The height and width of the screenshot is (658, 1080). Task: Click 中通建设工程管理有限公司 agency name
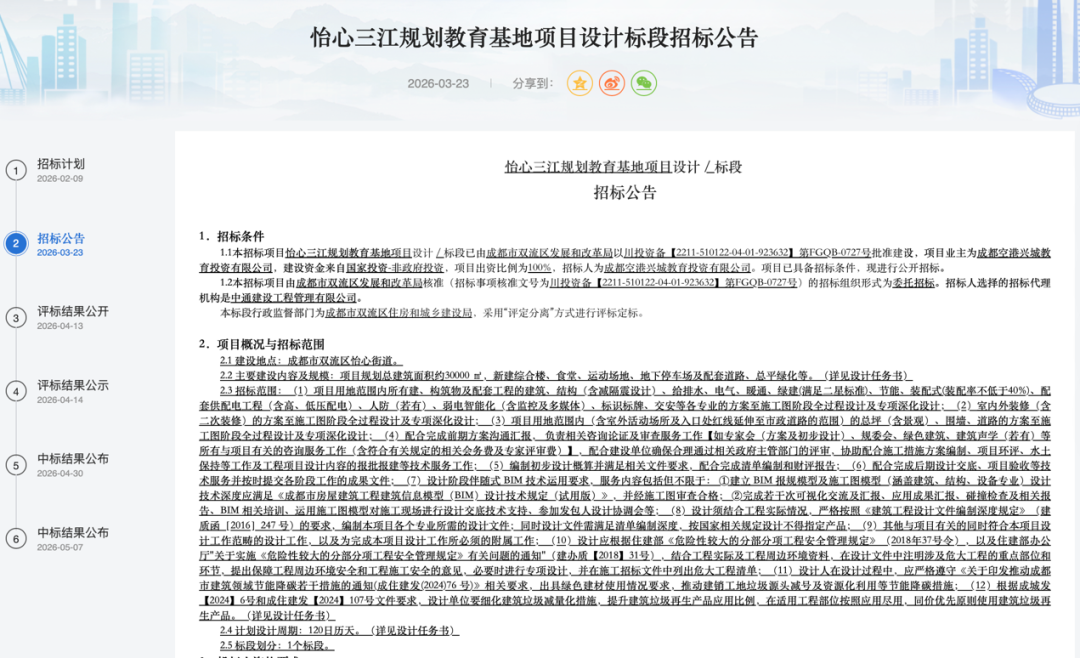pos(293,298)
